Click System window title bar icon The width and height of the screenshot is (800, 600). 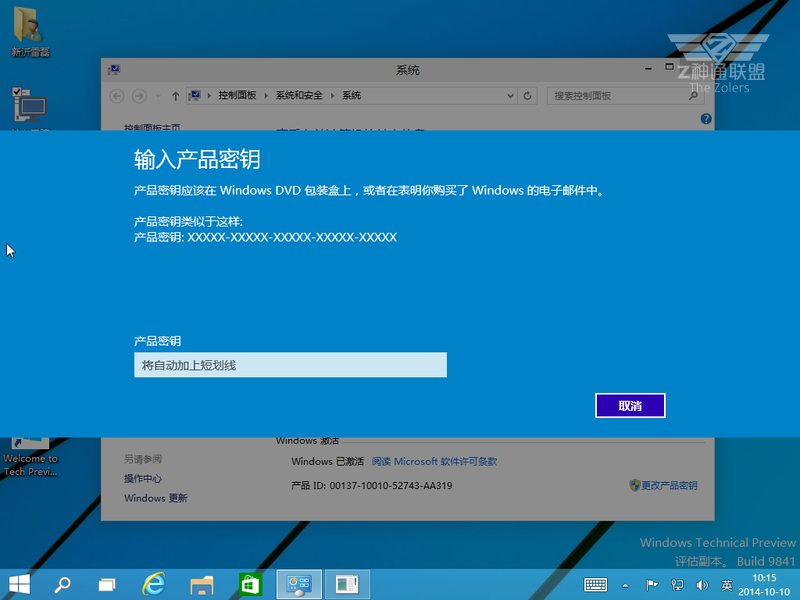(114, 70)
